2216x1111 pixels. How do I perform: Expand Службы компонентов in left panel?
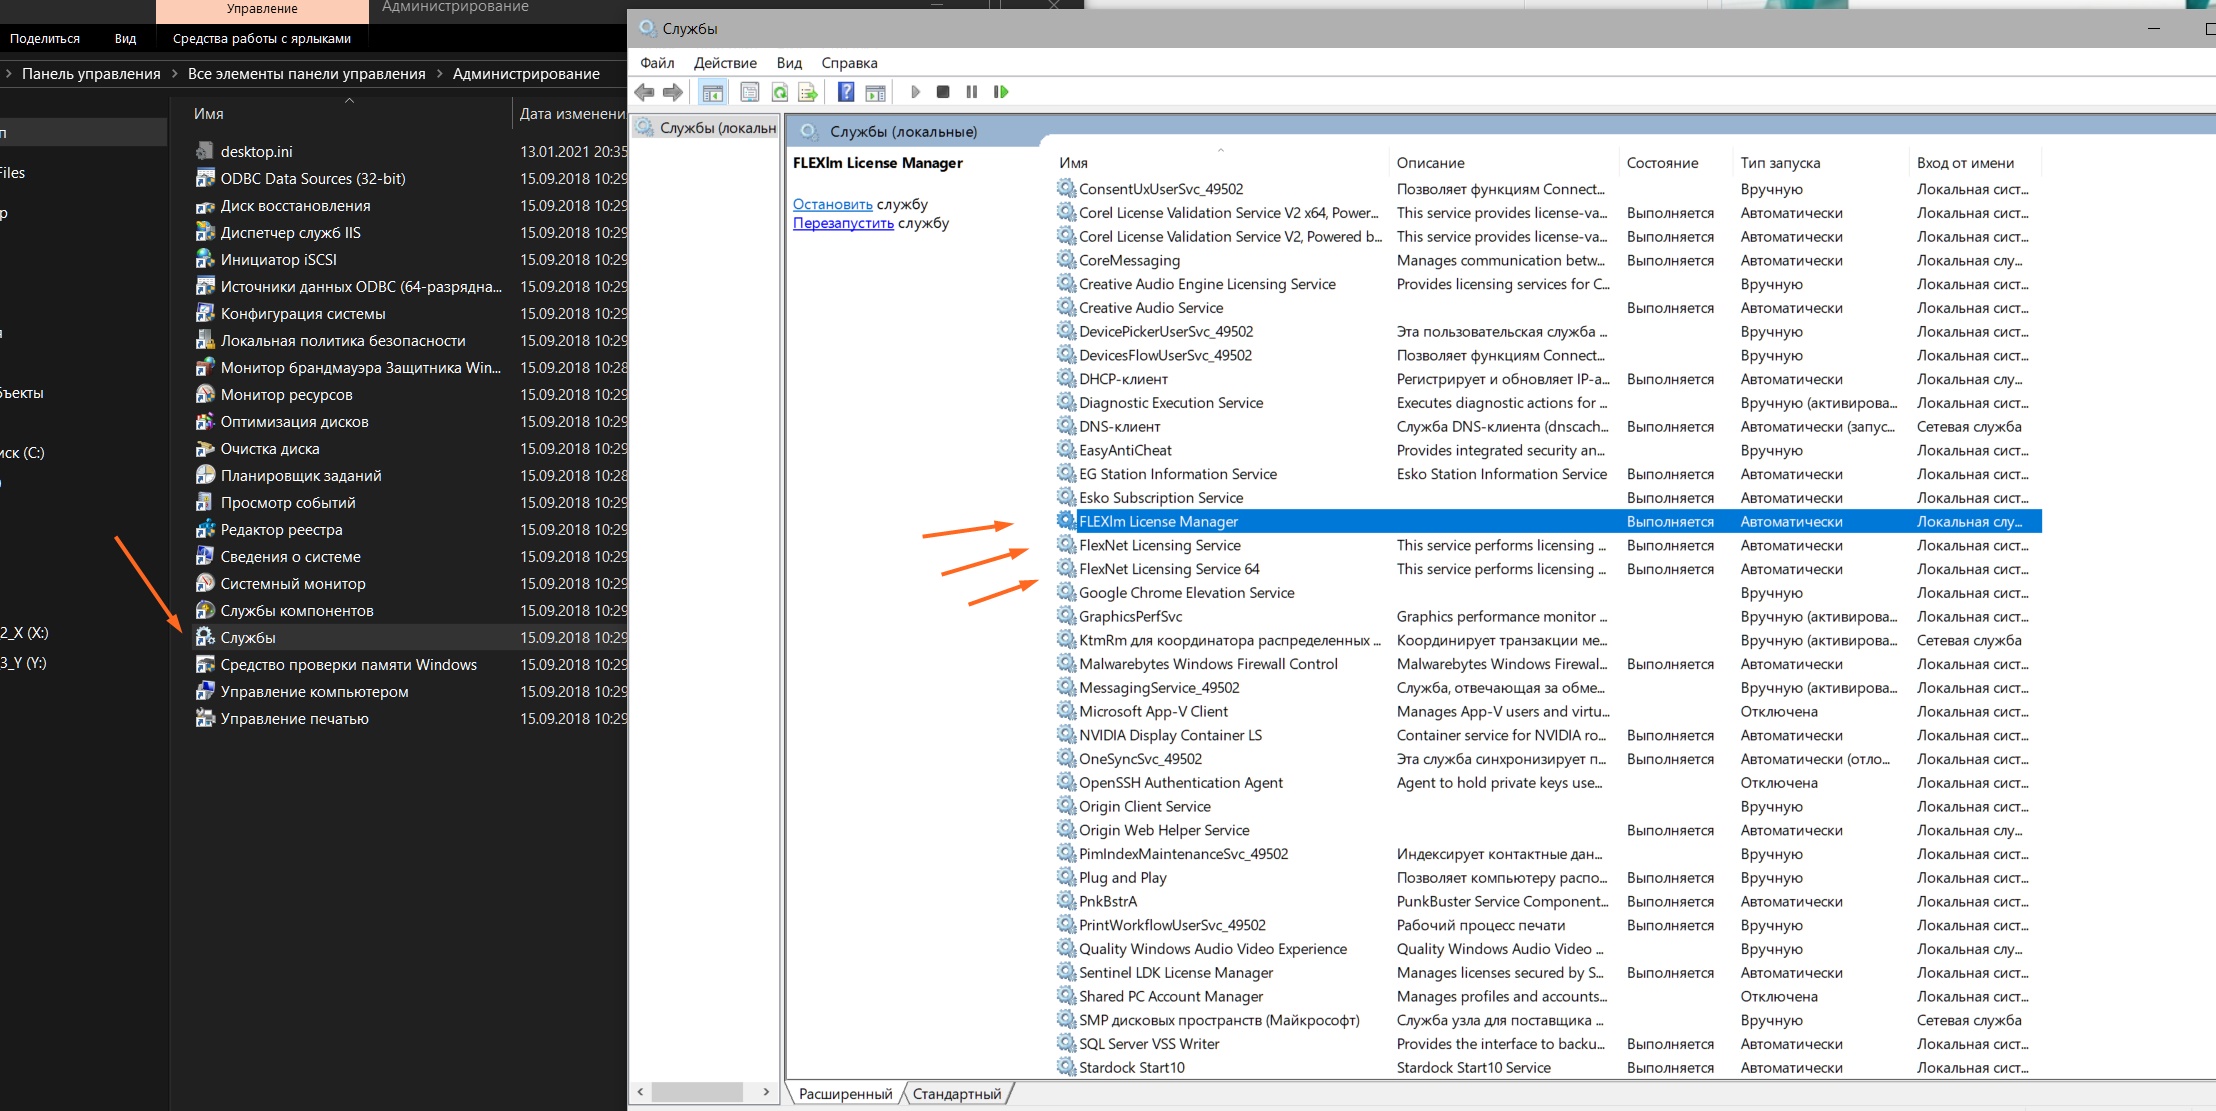point(296,608)
